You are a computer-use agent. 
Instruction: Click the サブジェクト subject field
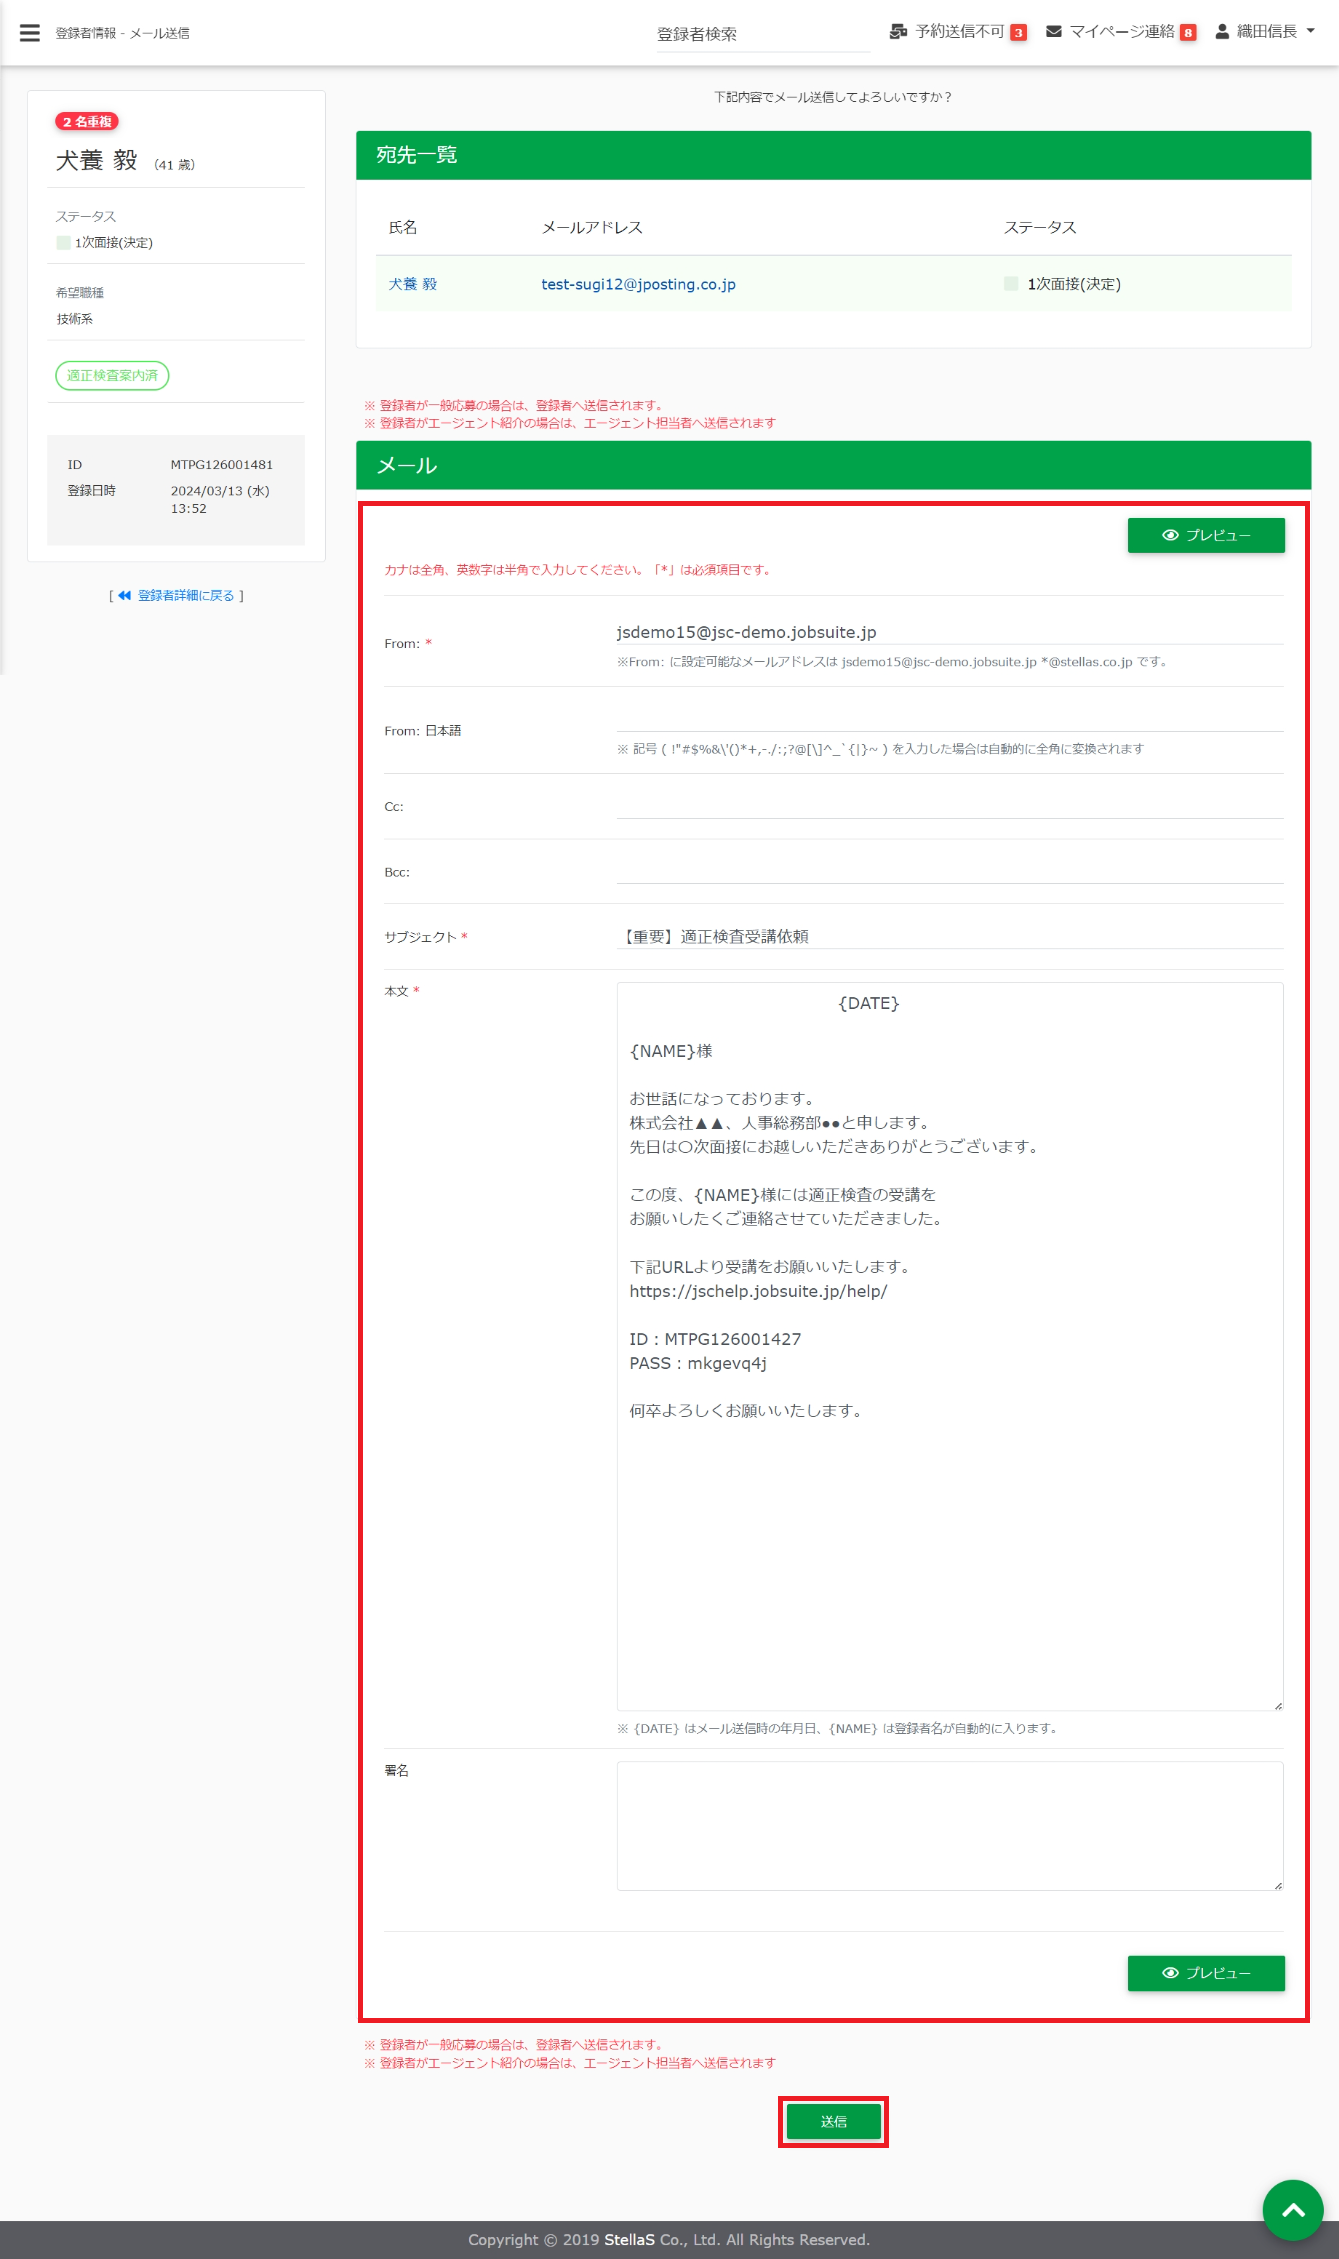pos(948,936)
